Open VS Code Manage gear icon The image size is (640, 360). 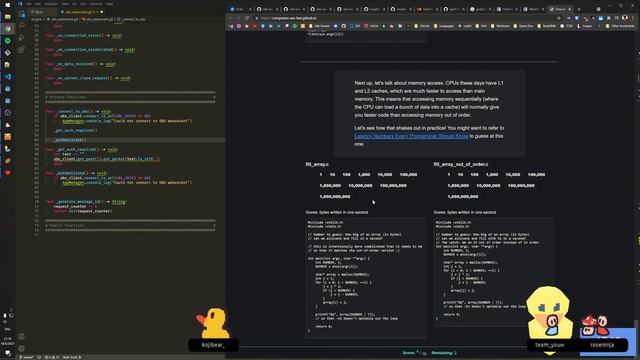pos(22,349)
